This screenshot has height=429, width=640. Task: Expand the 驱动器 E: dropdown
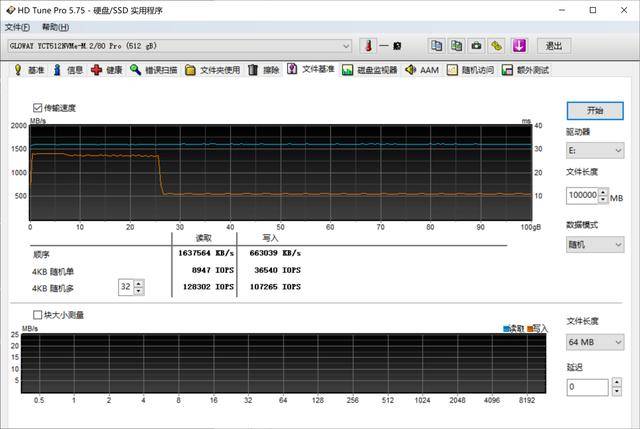[x=595, y=151]
